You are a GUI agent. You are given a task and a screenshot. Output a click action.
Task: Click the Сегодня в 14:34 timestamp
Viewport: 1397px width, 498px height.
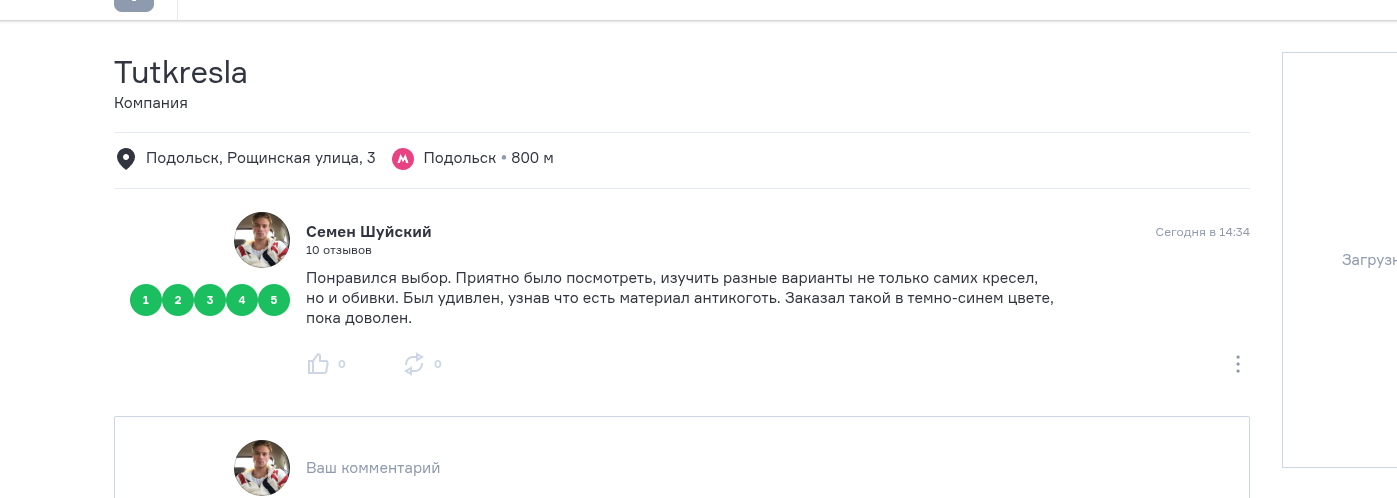(1202, 232)
